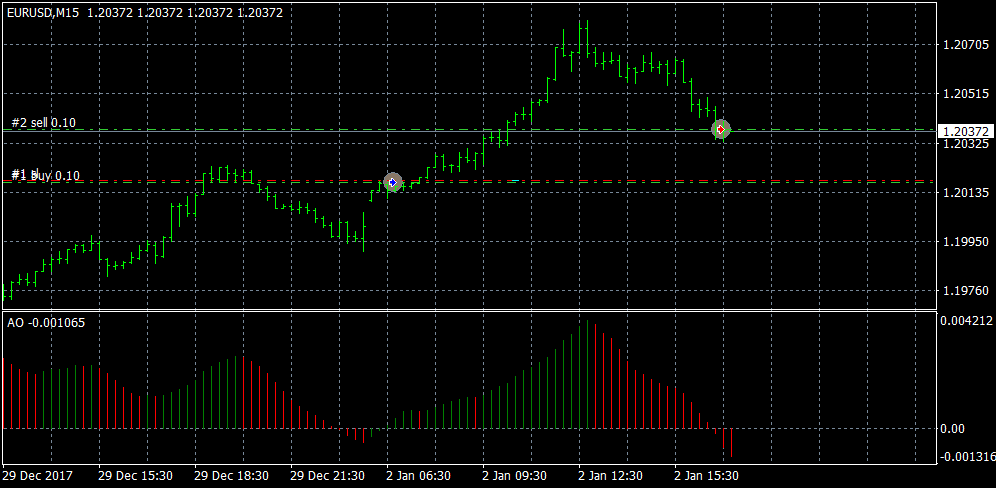Click the 1.20705 price scale label
This screenshot has height=488, width=996.
pos(964,44)
